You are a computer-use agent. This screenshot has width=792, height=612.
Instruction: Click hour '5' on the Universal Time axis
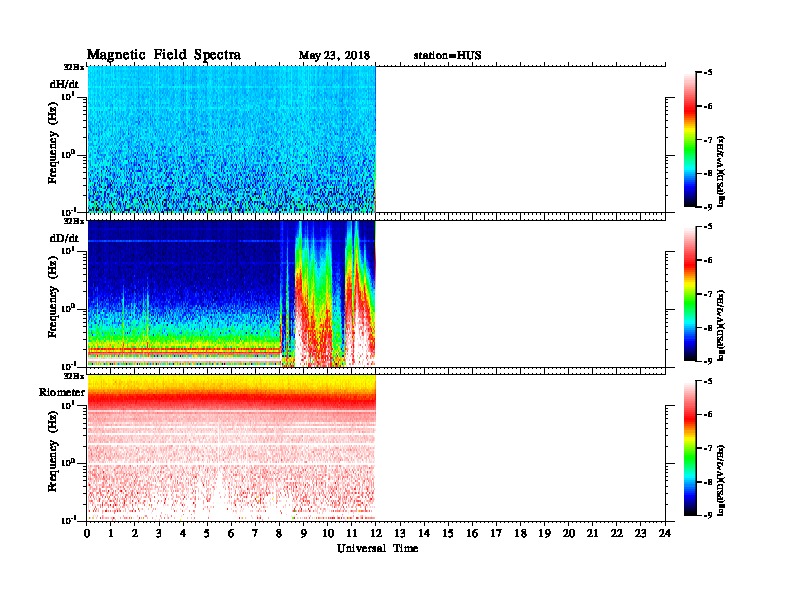[207, 533]
